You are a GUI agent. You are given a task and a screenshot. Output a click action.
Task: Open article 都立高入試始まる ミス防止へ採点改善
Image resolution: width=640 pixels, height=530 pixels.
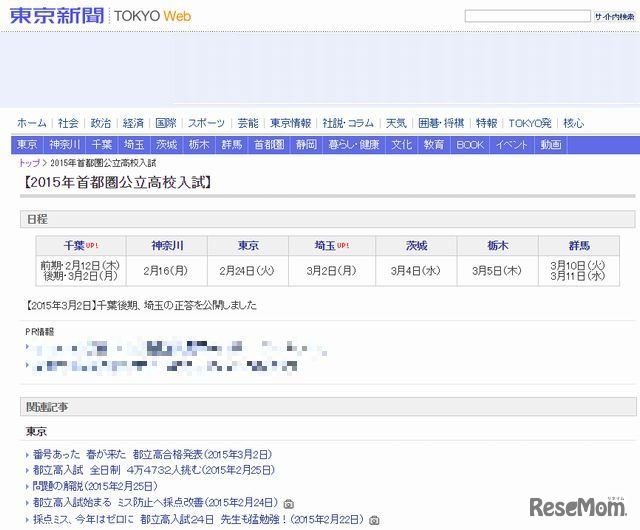157,503
